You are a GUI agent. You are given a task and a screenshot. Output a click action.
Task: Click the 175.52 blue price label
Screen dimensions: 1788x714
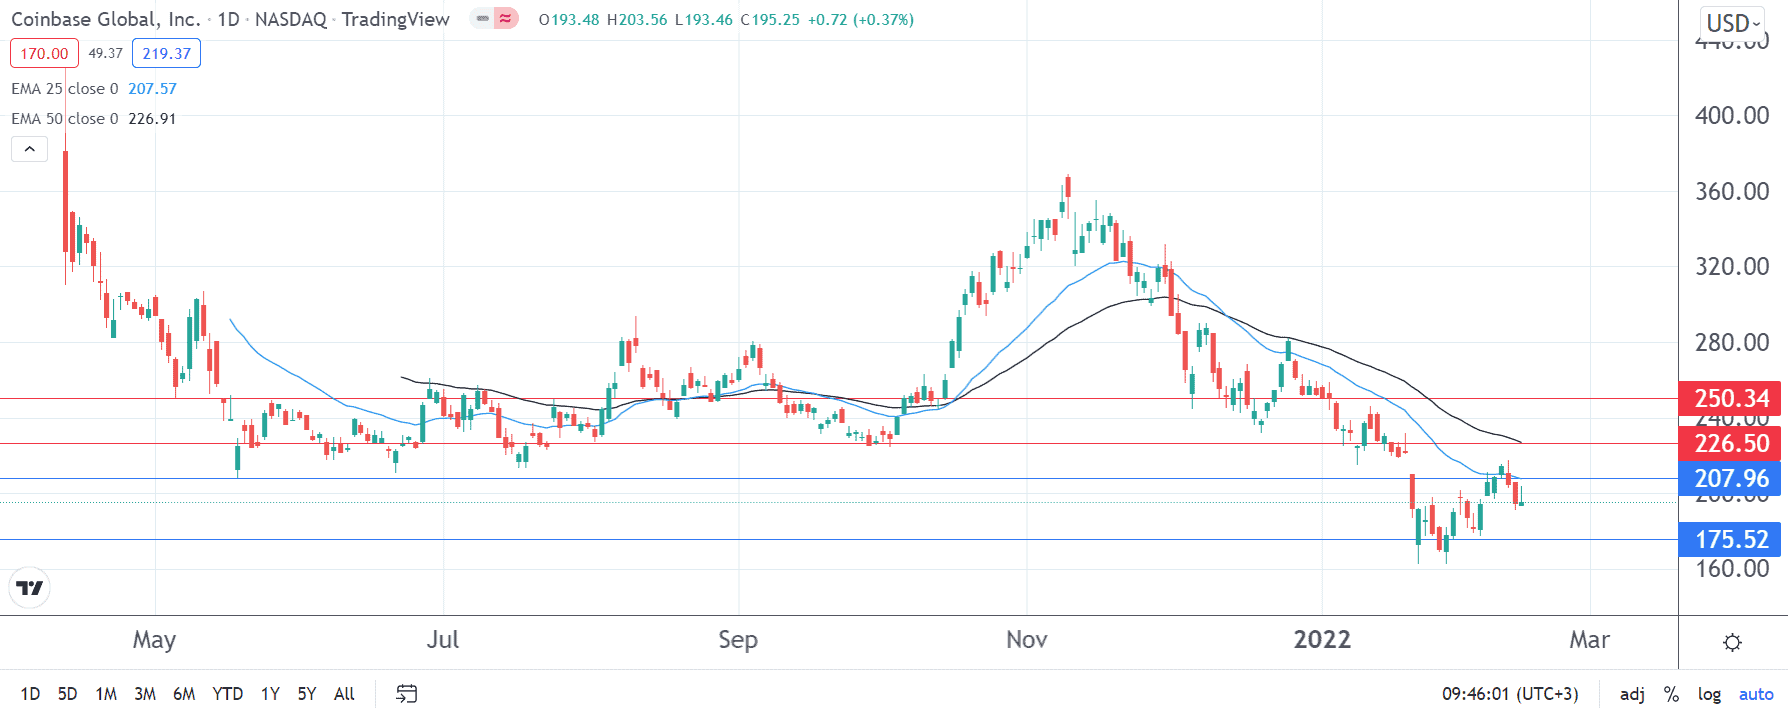(1732, 539)
